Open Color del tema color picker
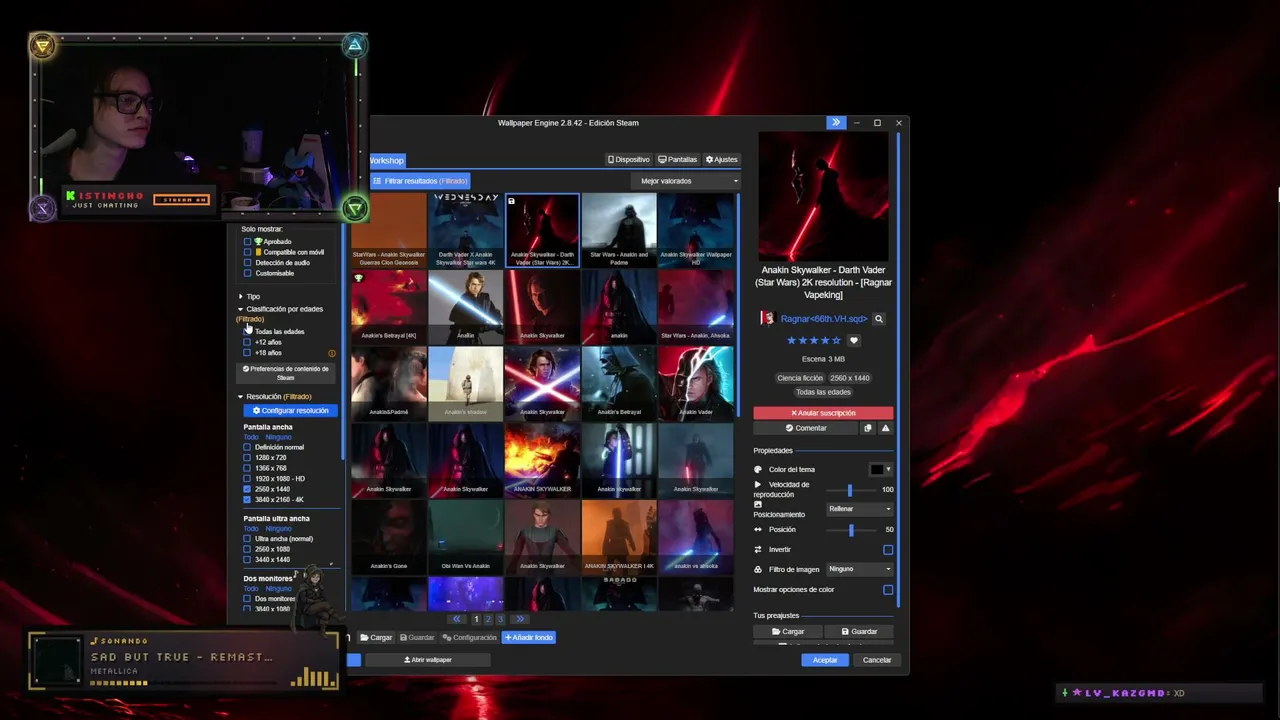The width and height of the screenshot is (1280, 720). 880,470
